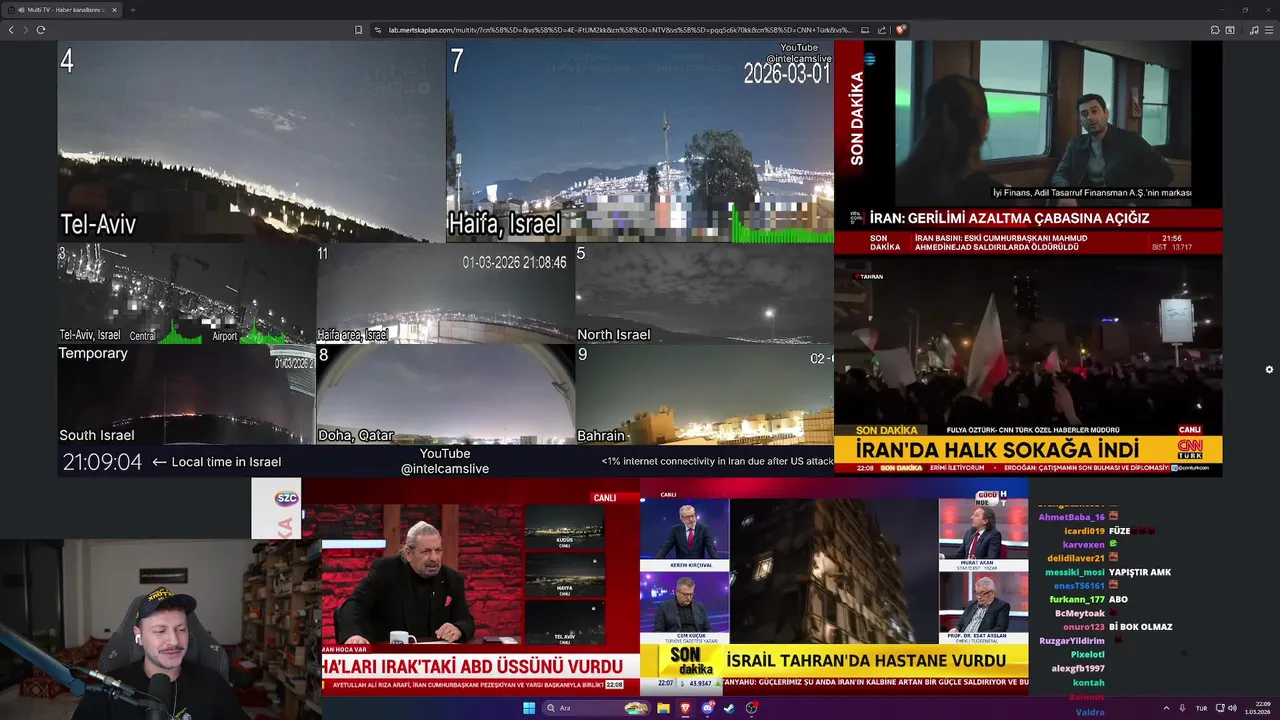Click chat username messiki_mosi
The image size is (1280, 720).
click(x=1075, y=572)
